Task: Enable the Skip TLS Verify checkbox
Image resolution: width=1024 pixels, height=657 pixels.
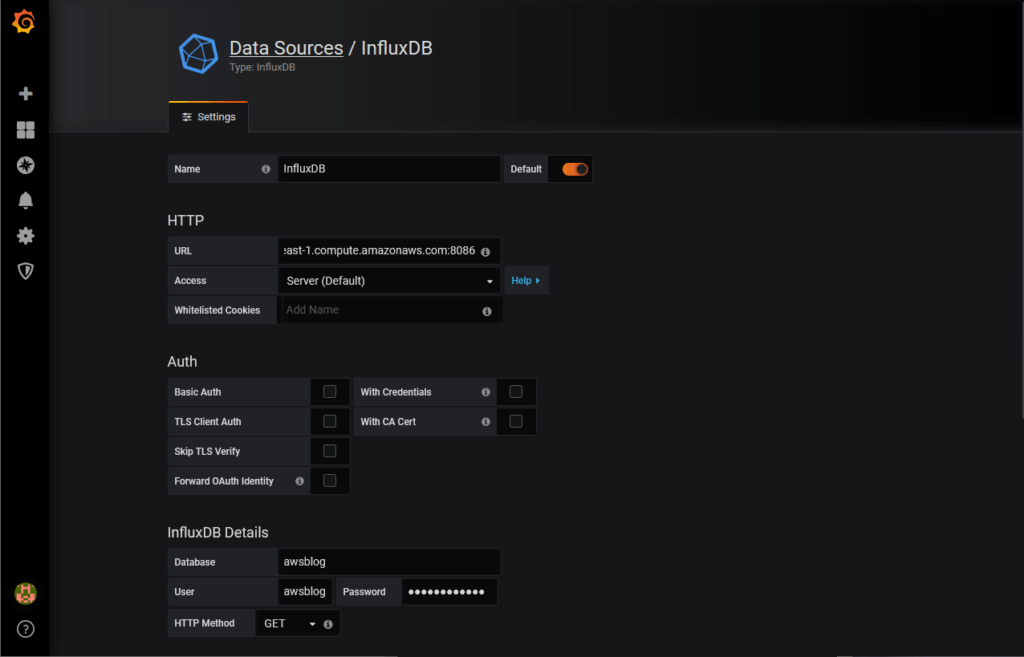Action: coord(330,451)
